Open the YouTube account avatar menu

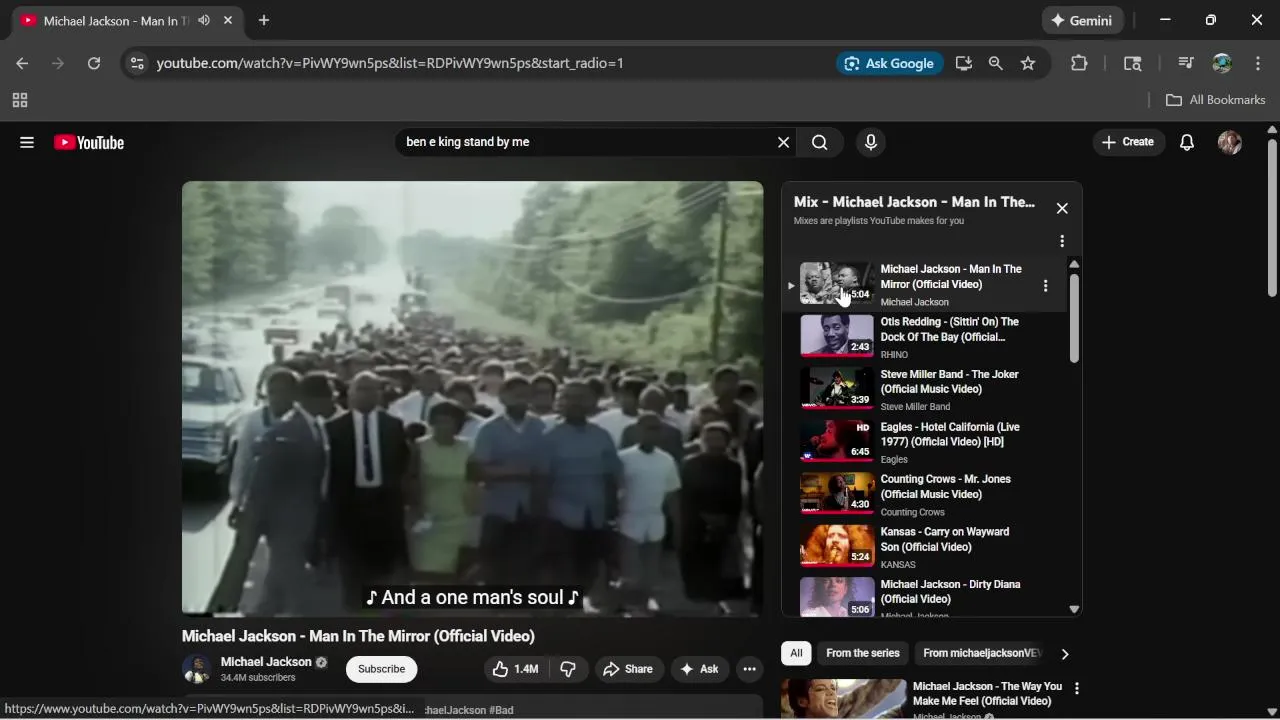(1230, 142)
